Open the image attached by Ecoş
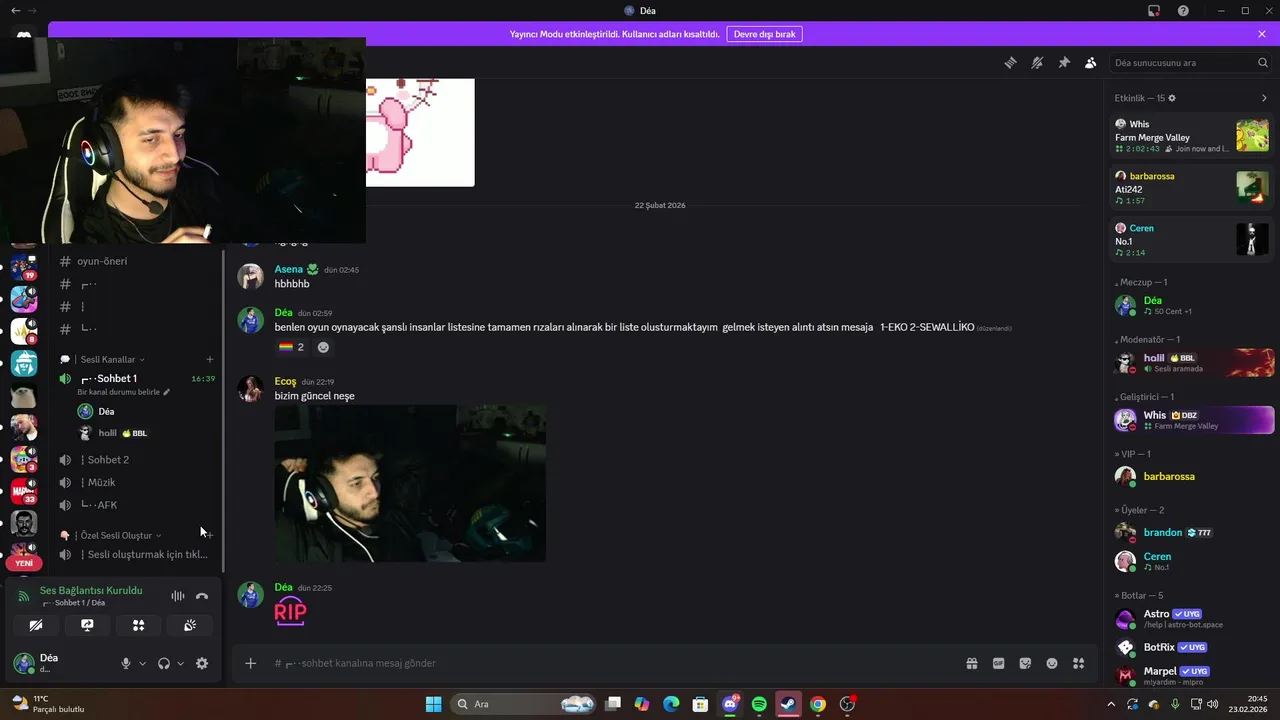1280x720 pixels. (410, 483)
